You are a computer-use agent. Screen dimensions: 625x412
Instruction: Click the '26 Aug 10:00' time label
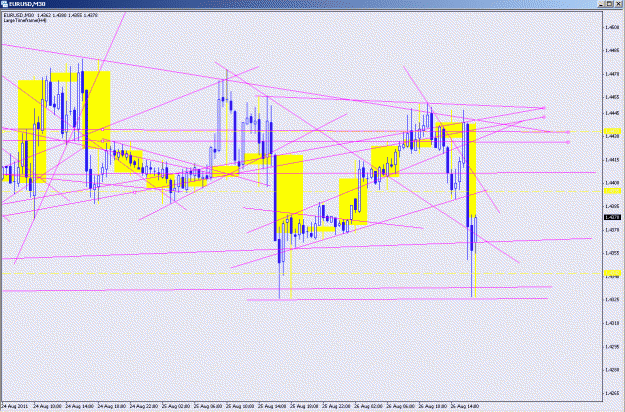click(433, 406)
